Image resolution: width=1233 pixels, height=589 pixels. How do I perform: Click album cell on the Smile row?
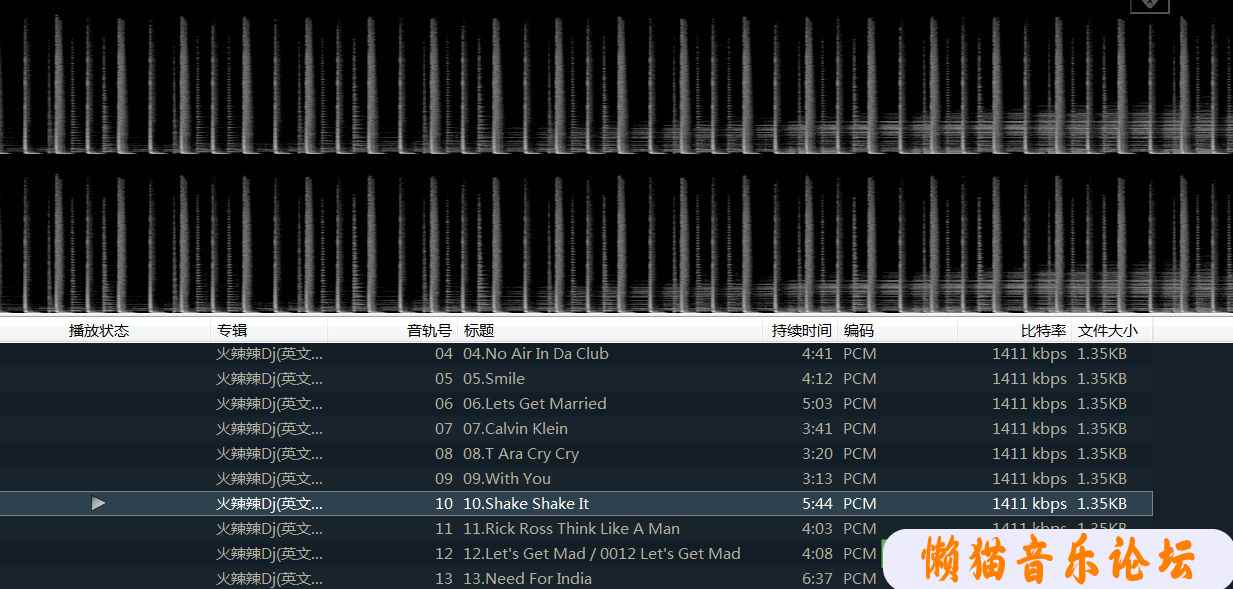click(270, 378)
